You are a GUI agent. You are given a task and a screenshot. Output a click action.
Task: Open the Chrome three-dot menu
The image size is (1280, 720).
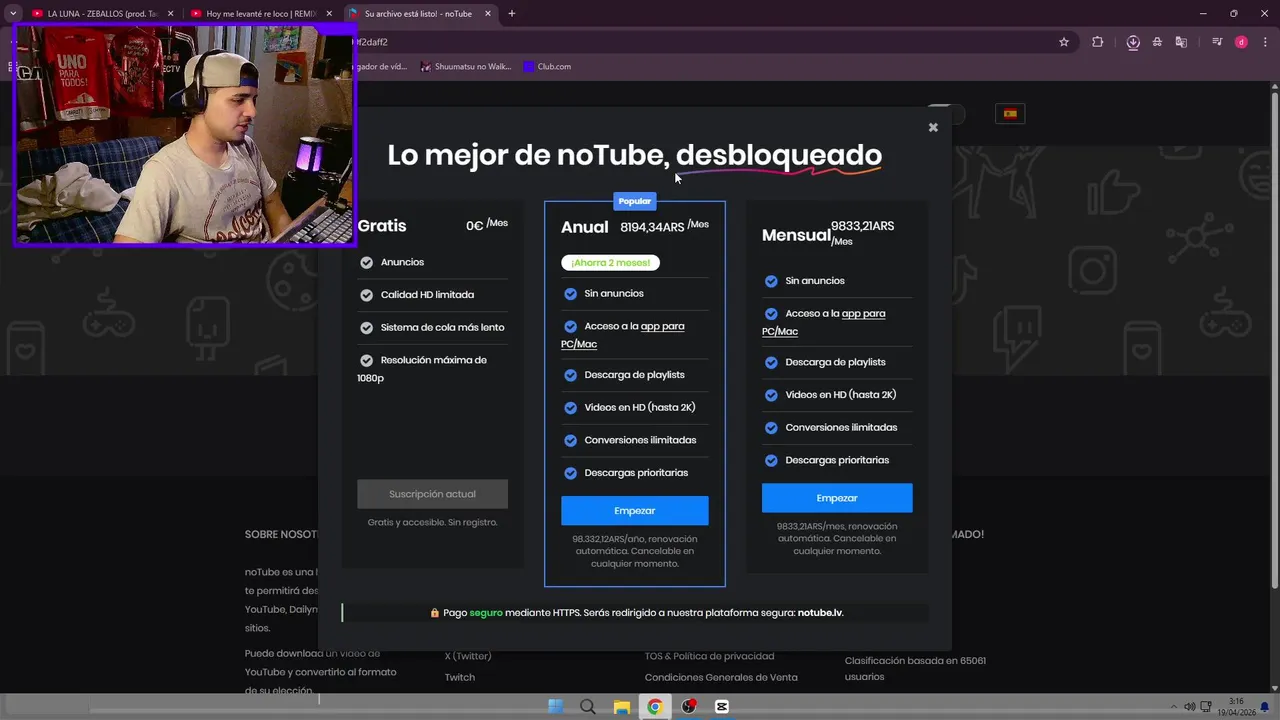coord(1263,42)
